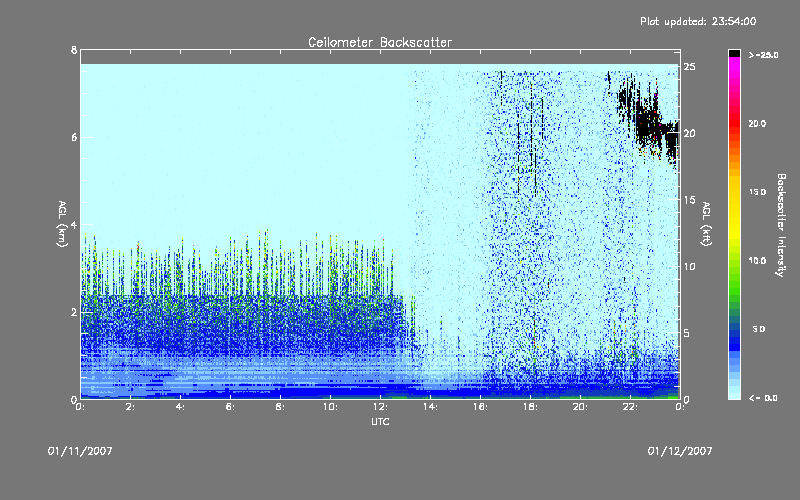Click the "14:" hour tick on UTC axis
This screenshot has width=800, height=500.
431,407
